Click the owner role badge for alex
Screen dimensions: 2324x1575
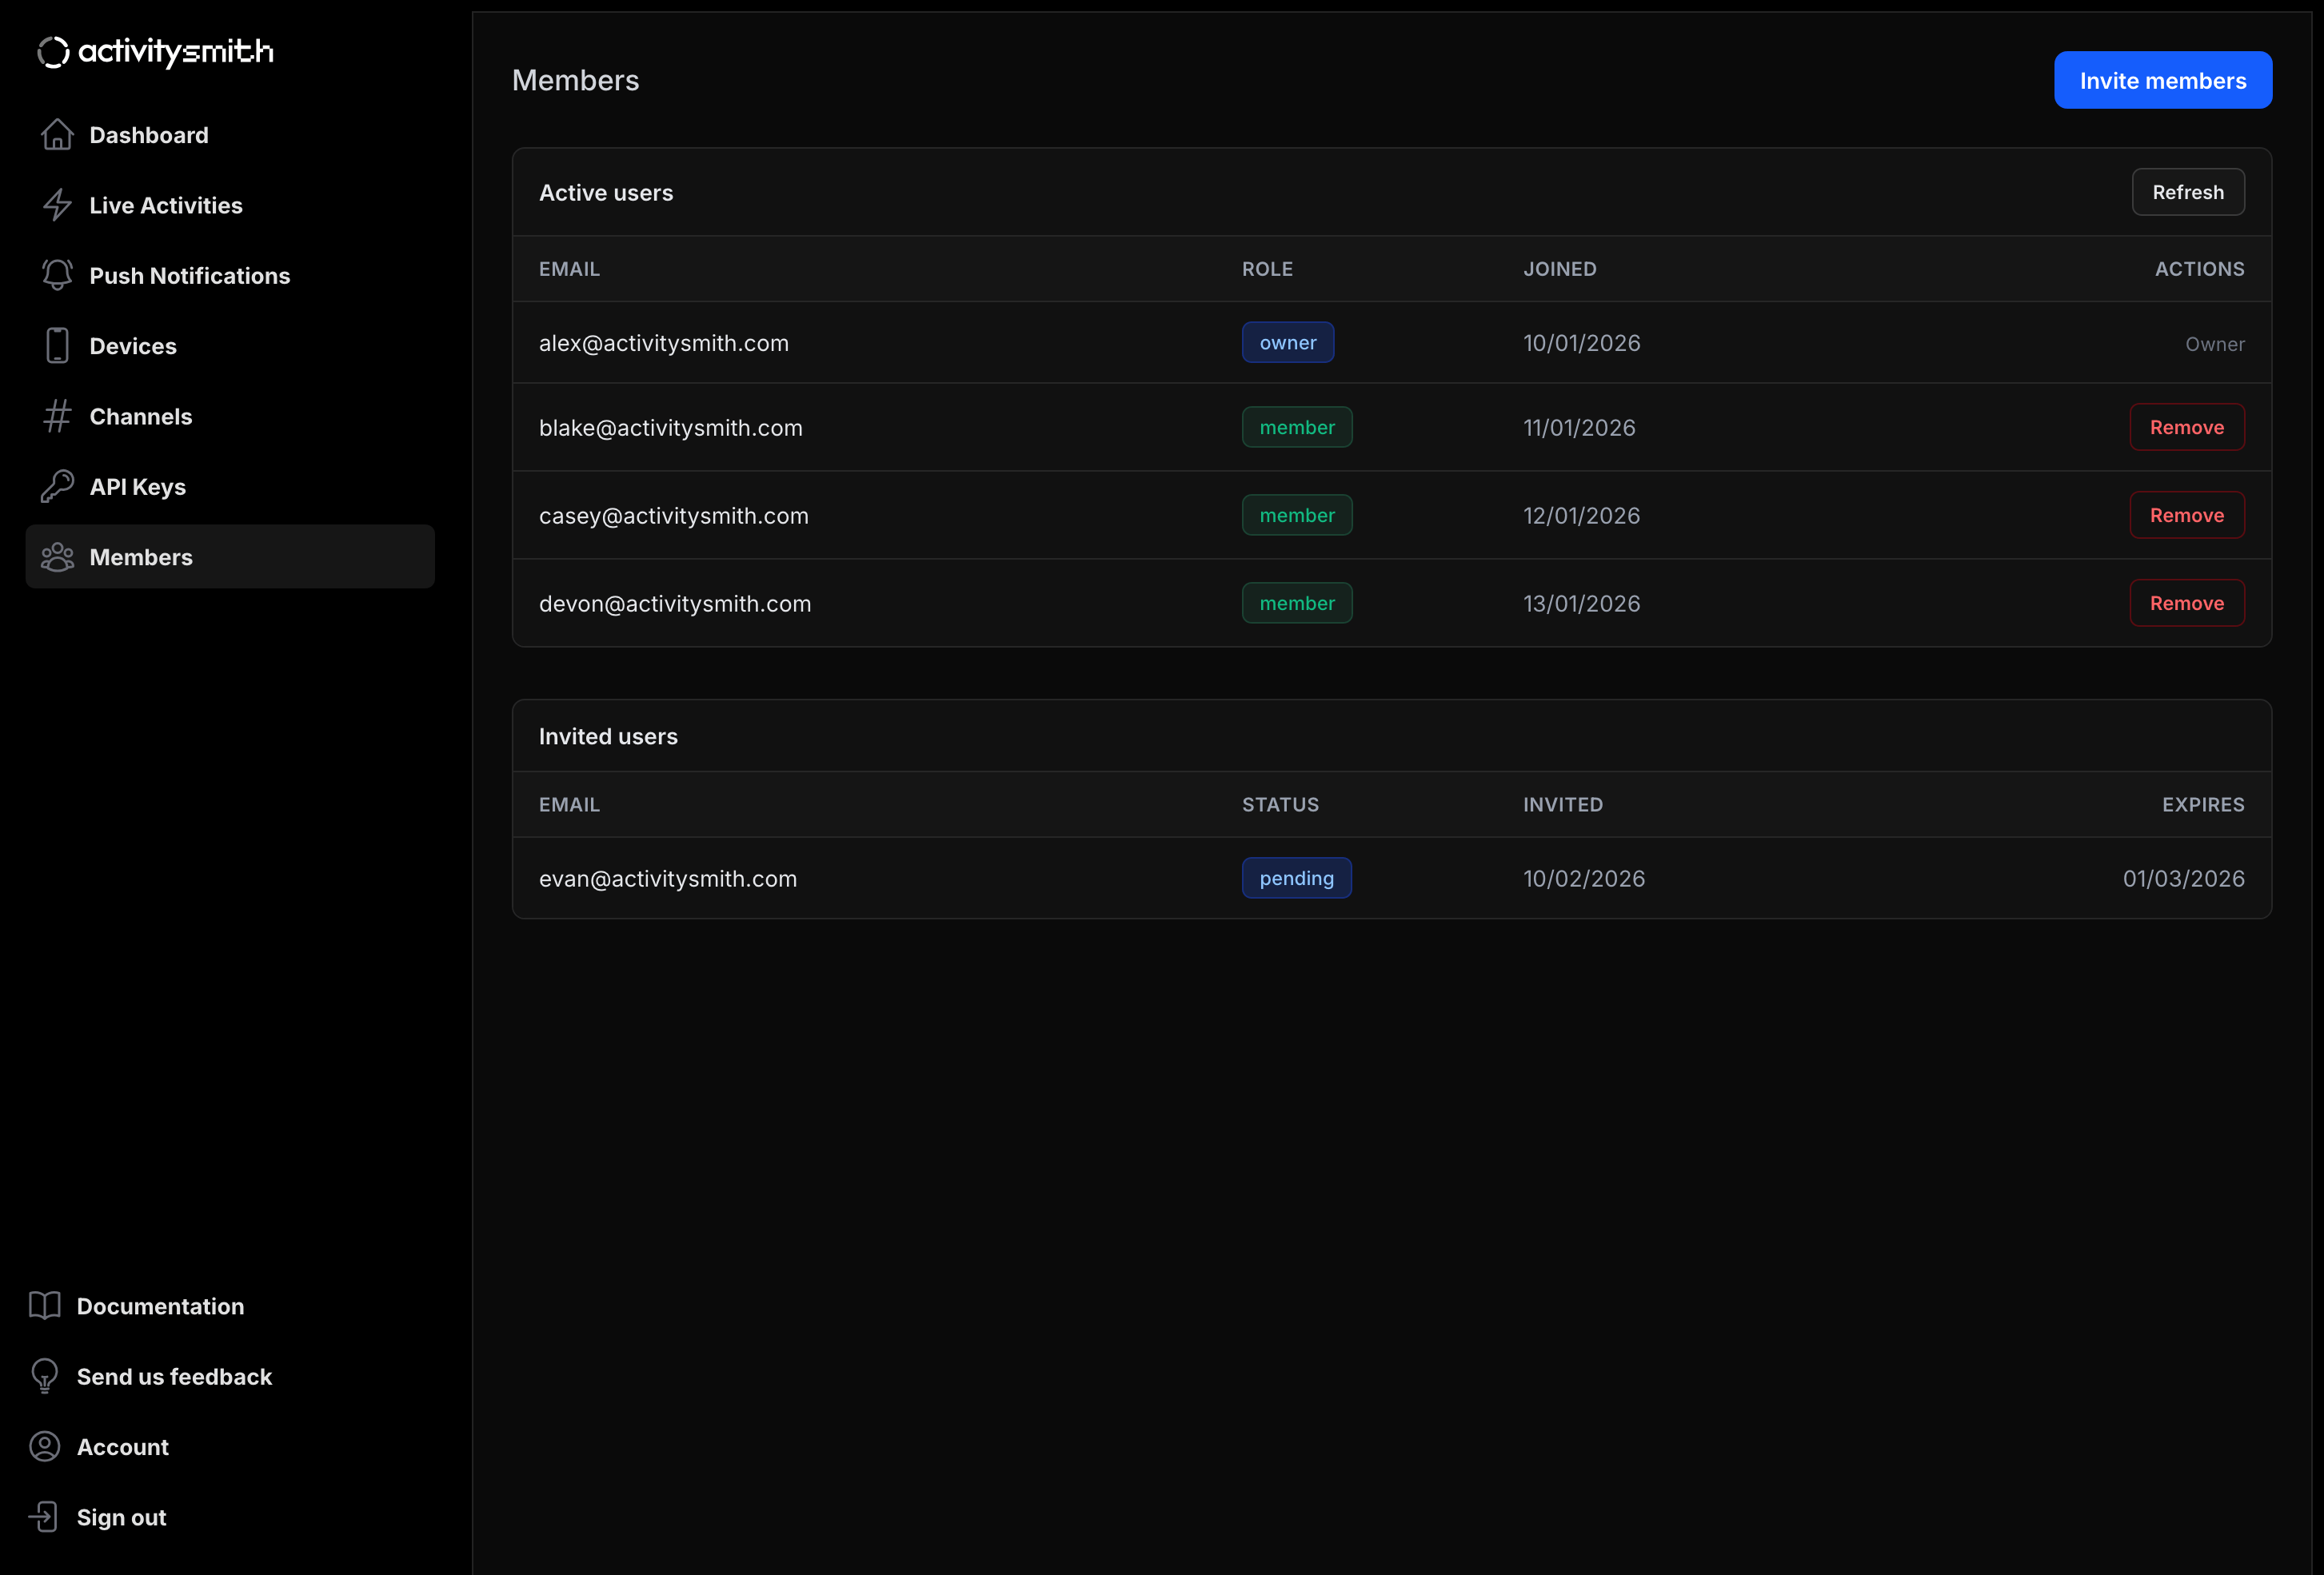coord(1287,342)
